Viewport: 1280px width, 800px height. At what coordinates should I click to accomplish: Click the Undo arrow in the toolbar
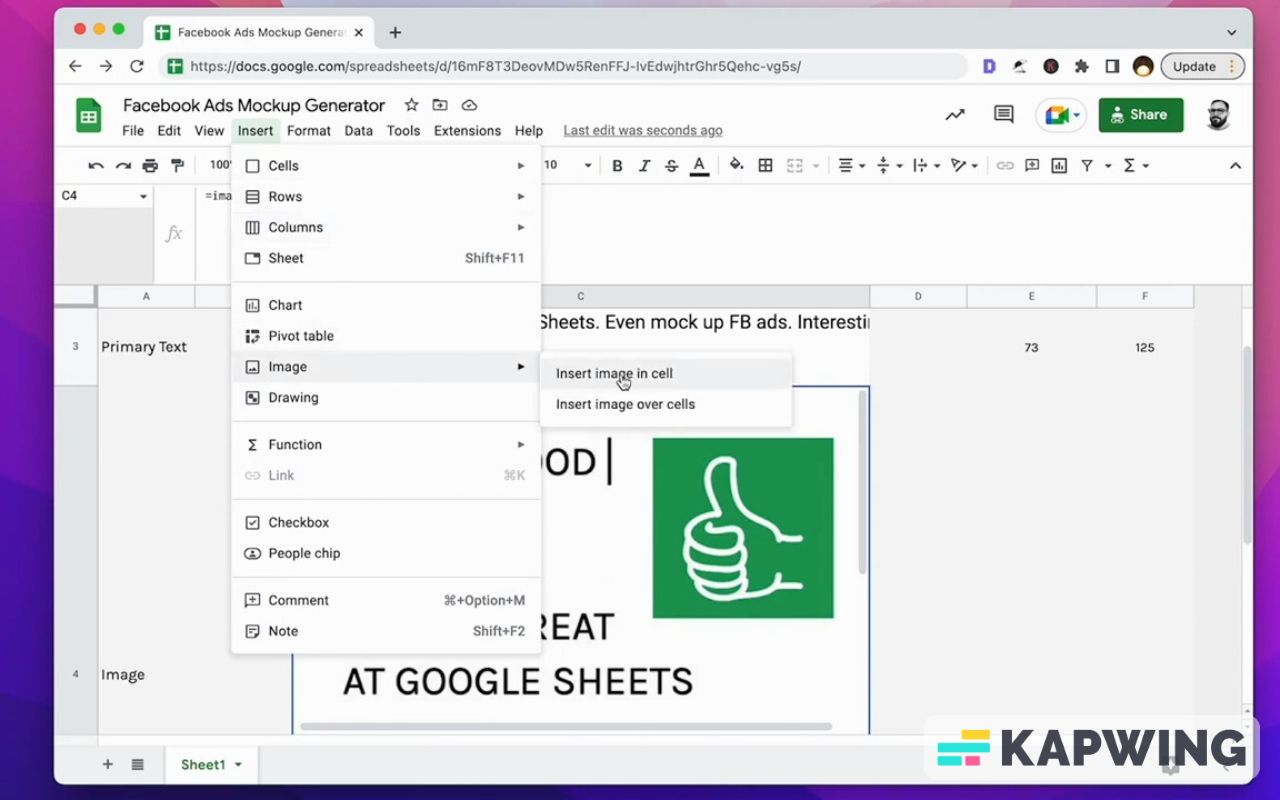click(96, 166)
